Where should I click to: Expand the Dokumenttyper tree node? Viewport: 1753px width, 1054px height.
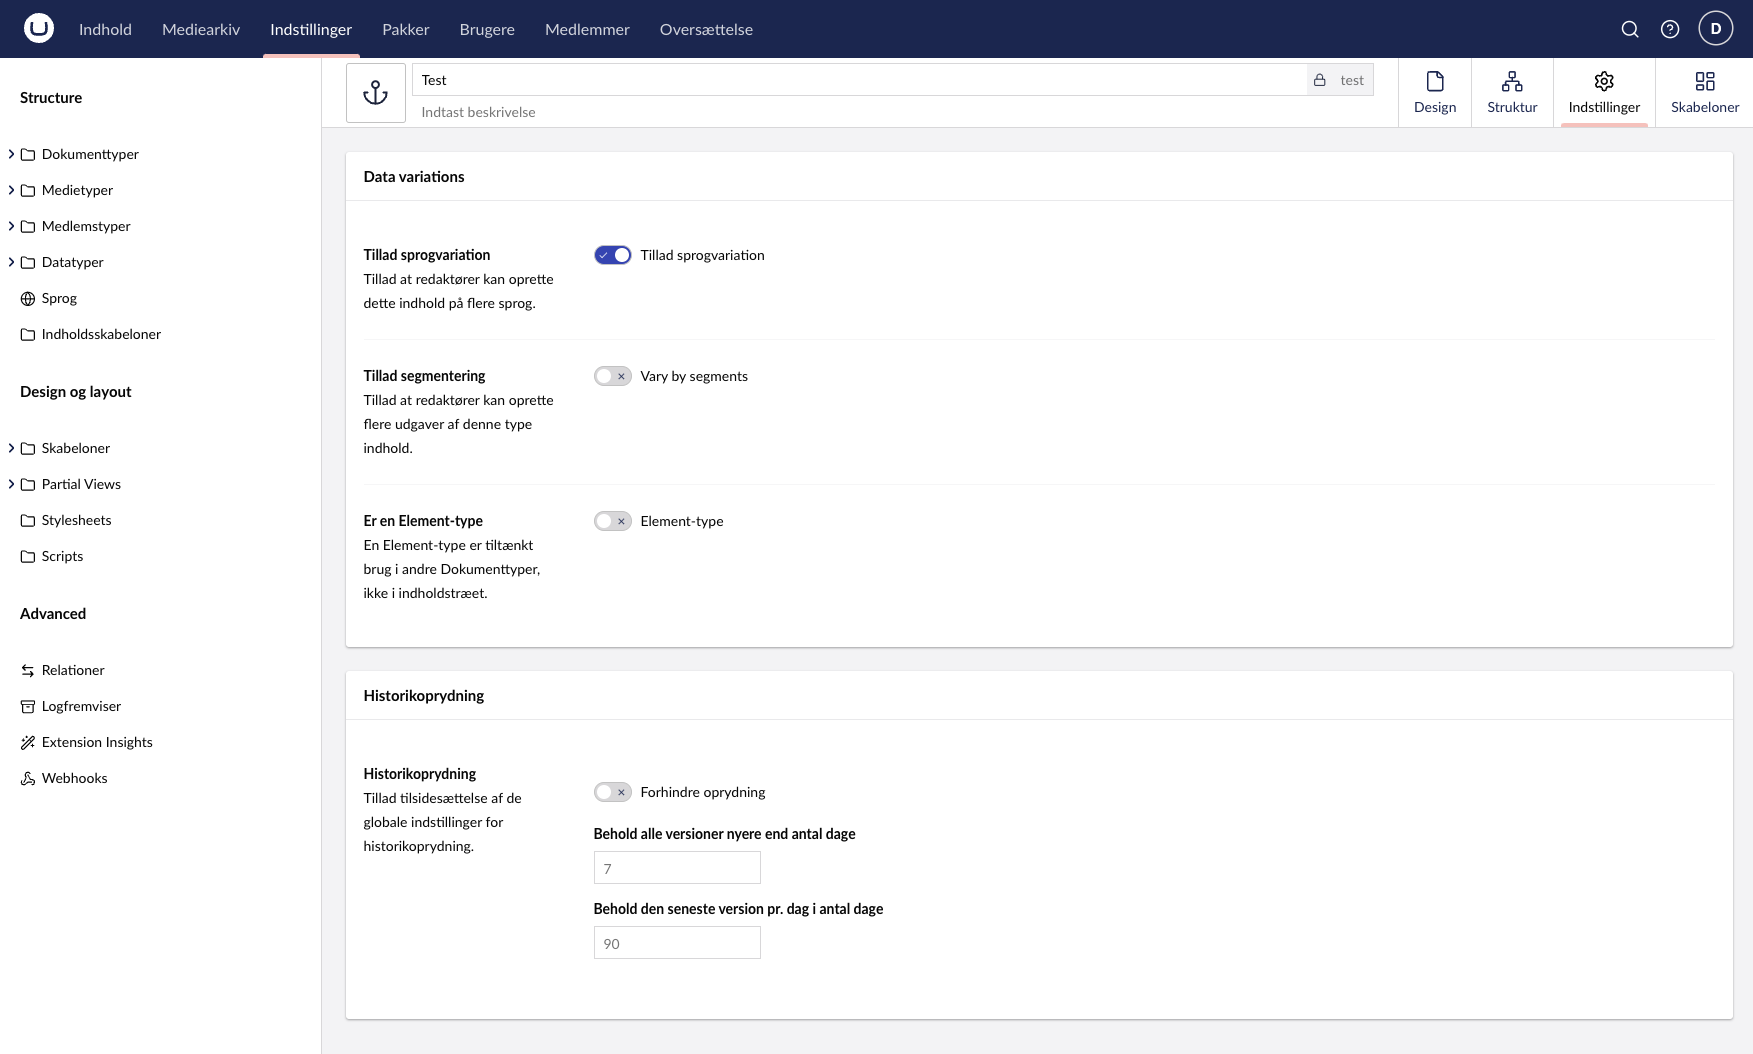[11, 154]
